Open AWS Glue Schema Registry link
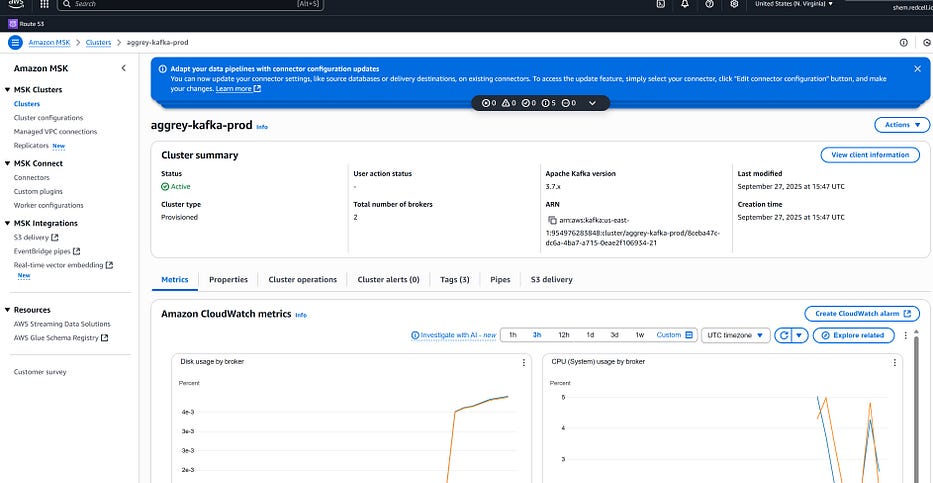The height and width of the screenshot is (483, 933). [61, 338]
